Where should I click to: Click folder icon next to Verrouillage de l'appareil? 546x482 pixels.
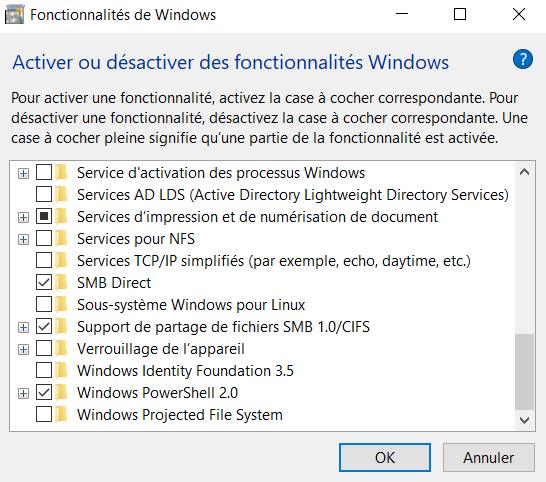(61, 349)
